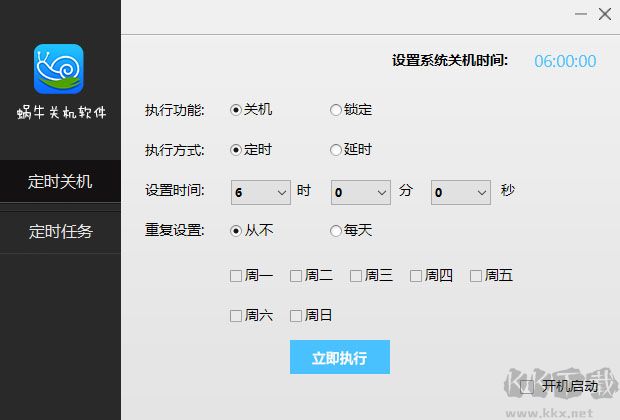Click the 重复设置 label
Image resolution: width=620 pixels, height=420 pixels.
coord(174,230)
